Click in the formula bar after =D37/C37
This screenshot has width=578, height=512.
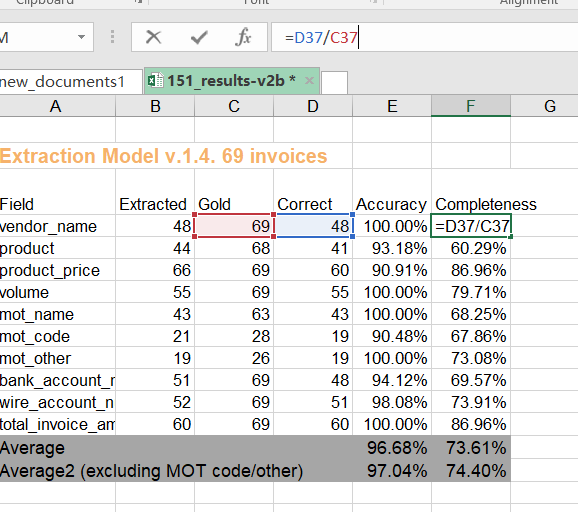click(x=442, y=37)
